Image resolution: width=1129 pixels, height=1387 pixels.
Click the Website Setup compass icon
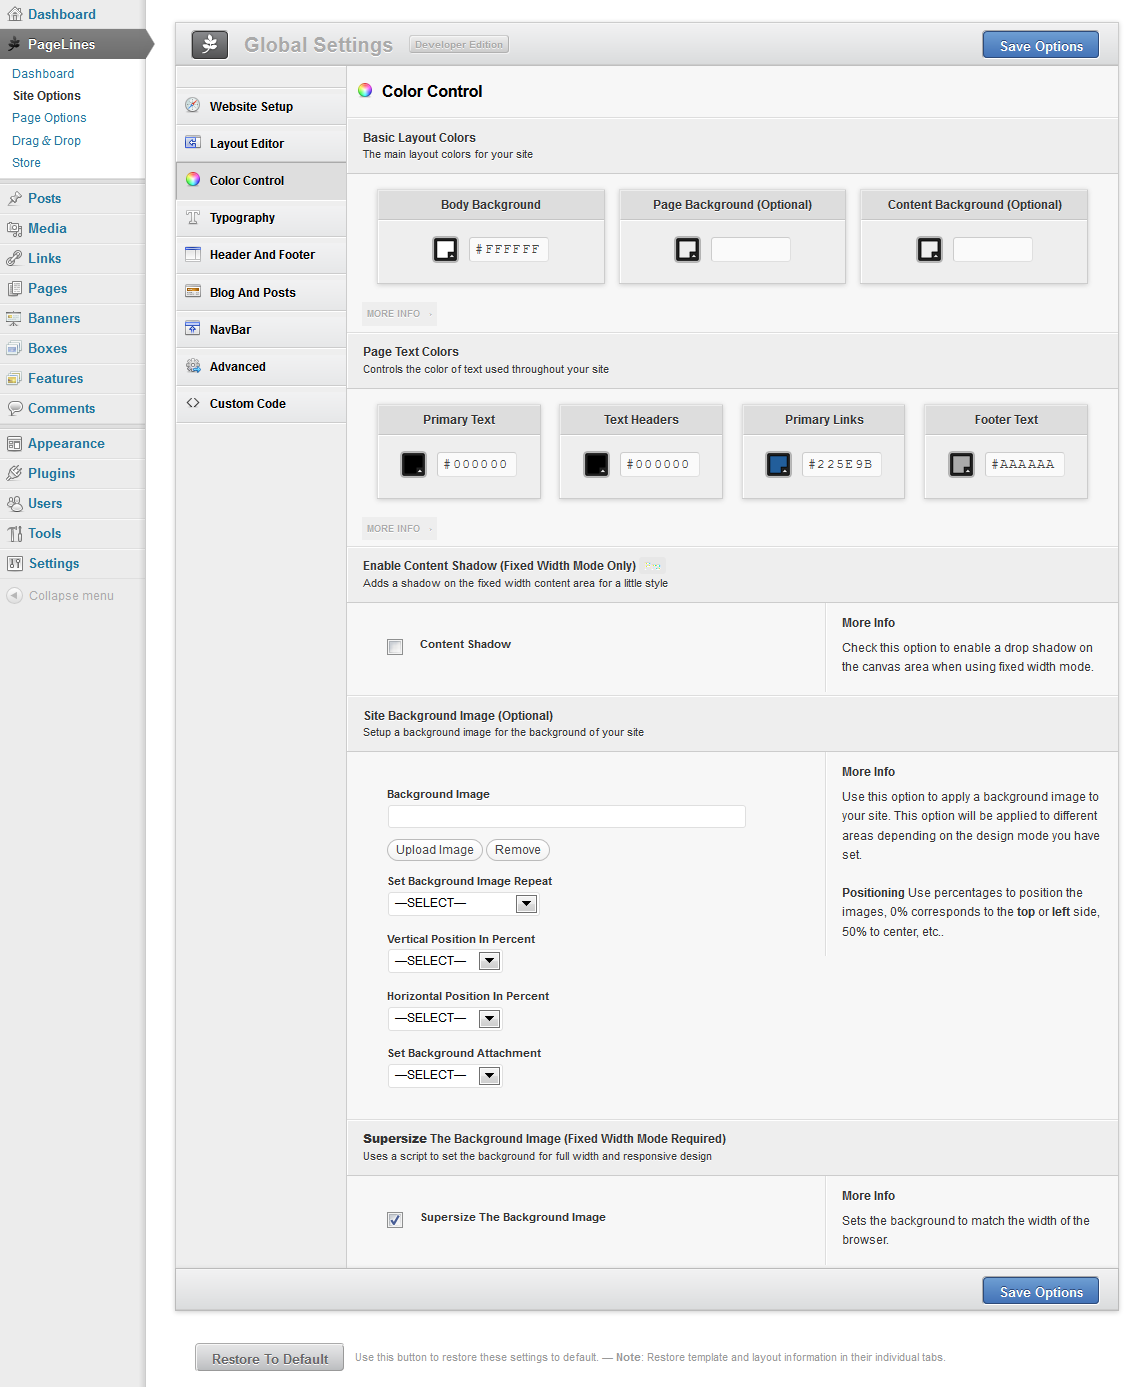193,106
